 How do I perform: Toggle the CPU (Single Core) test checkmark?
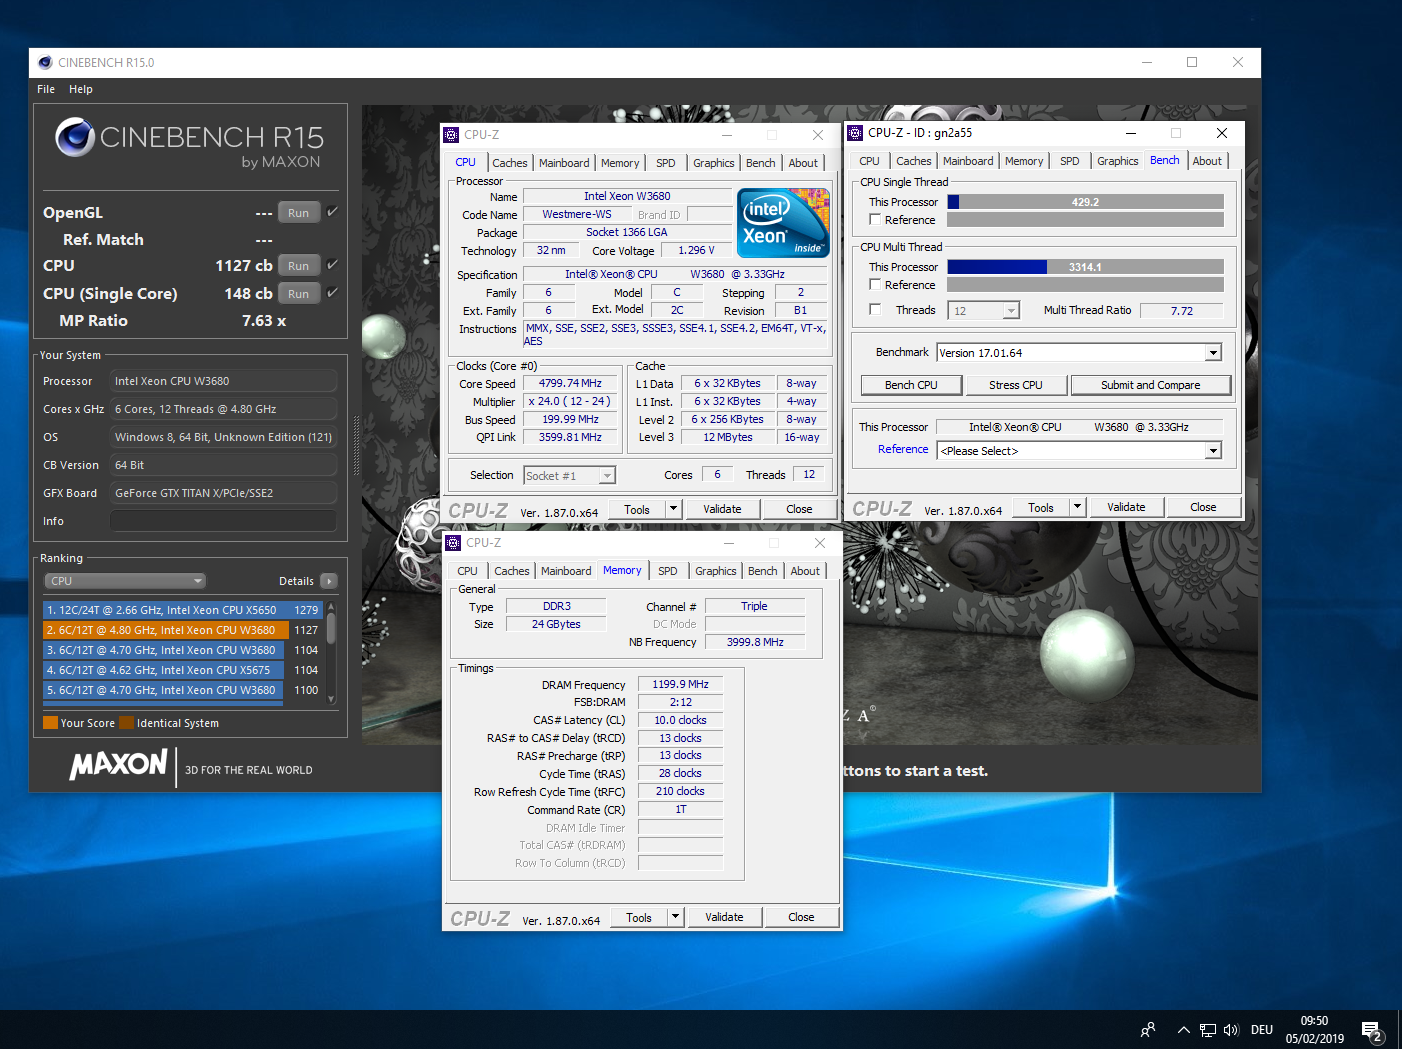point(332,292)
